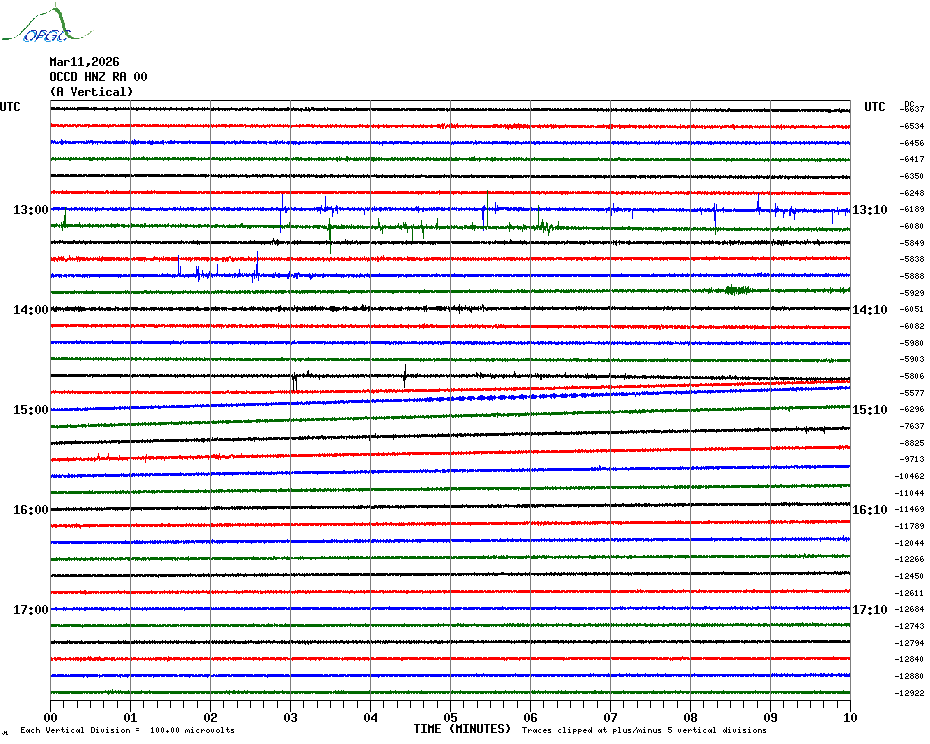The image size is (930, 744).
Task: Click the 03 minute axis tick label
Action: 291,717
